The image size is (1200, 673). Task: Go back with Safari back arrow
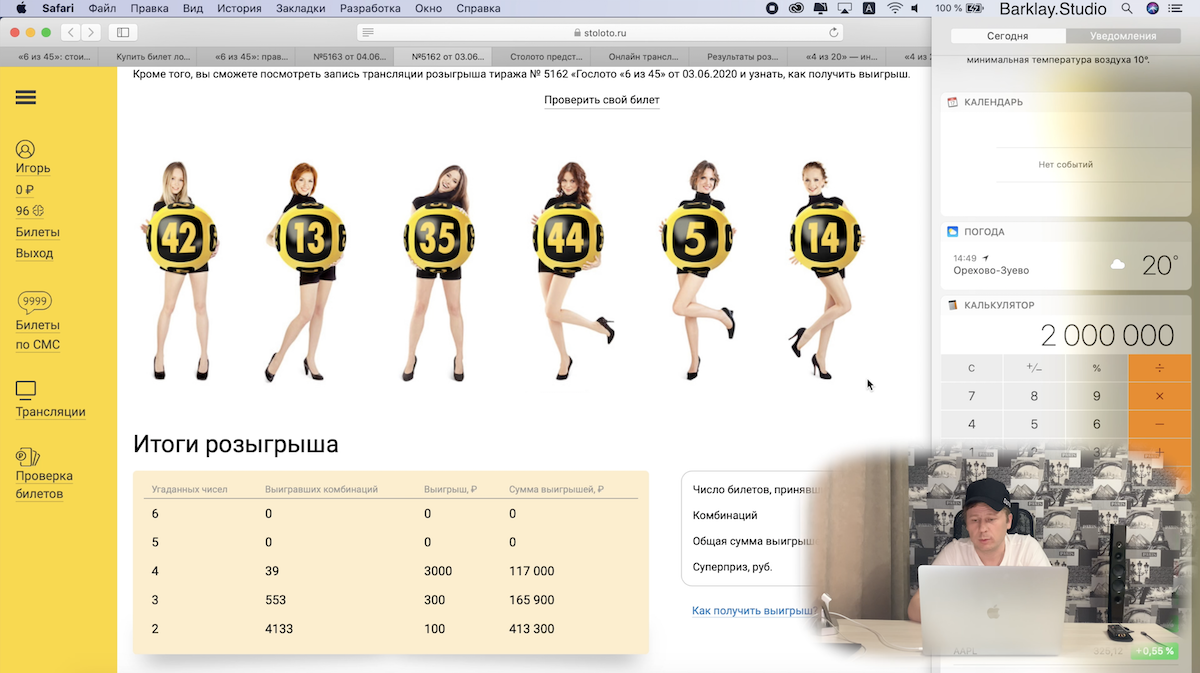pos(72,32)
